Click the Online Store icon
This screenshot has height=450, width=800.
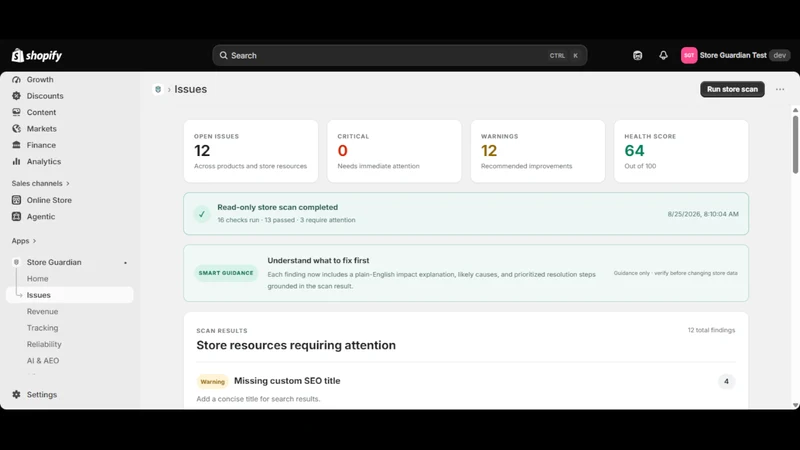16,200
